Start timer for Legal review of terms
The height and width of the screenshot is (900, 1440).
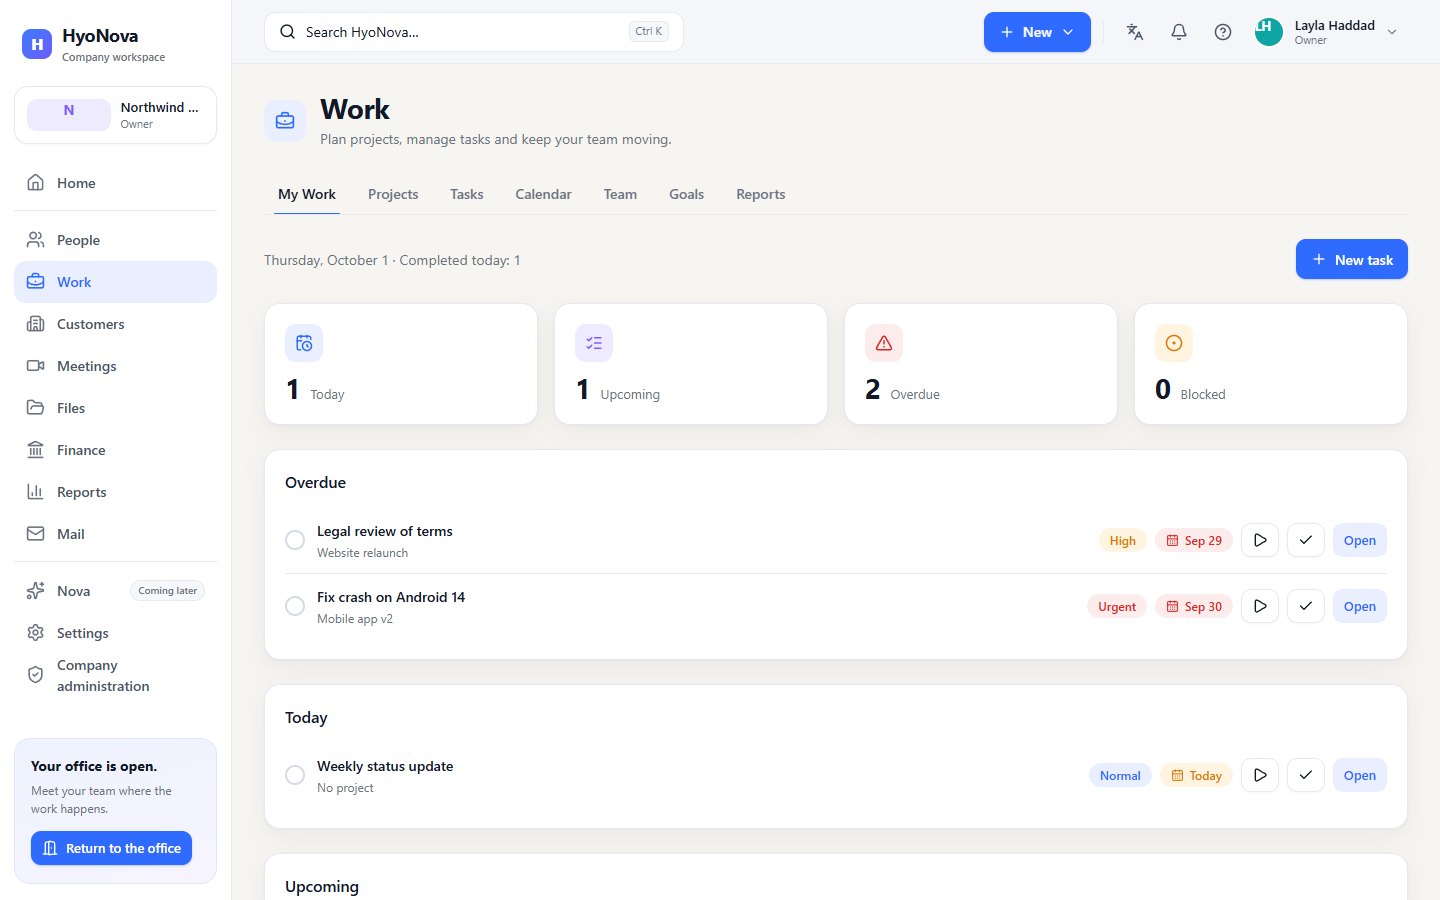click(1260, 540)
